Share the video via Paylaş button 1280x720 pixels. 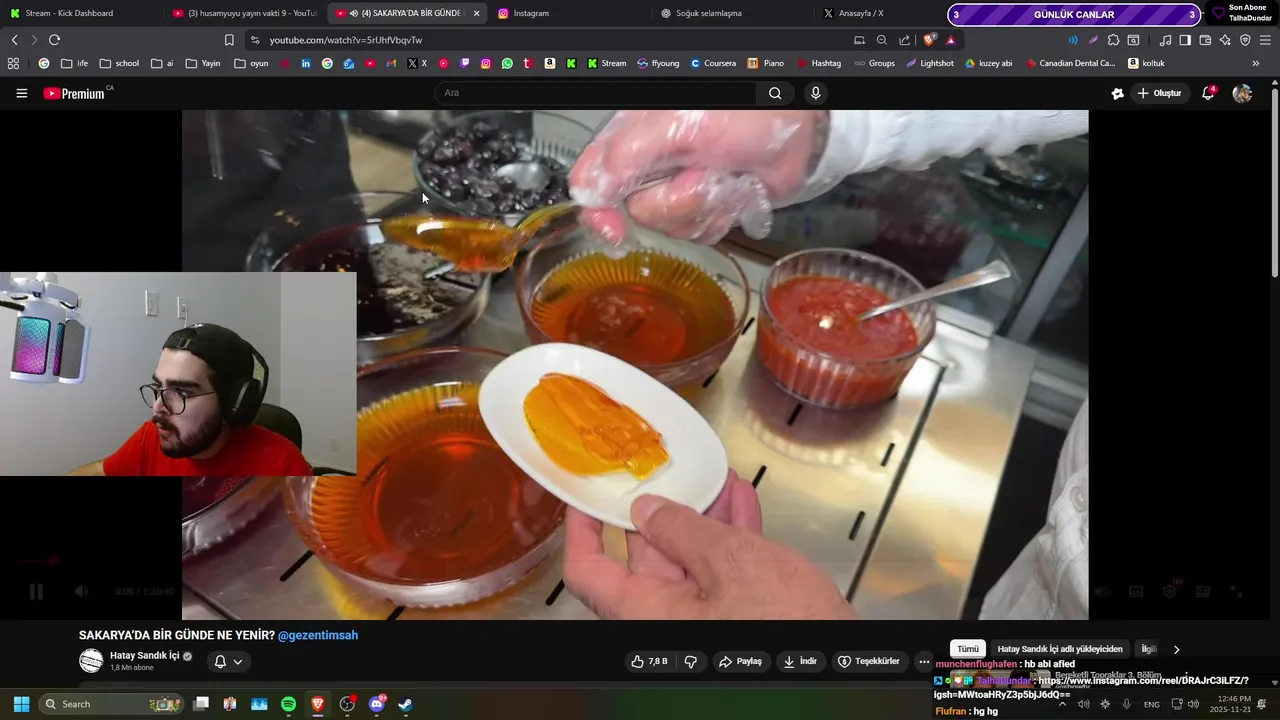click(740, 661)
